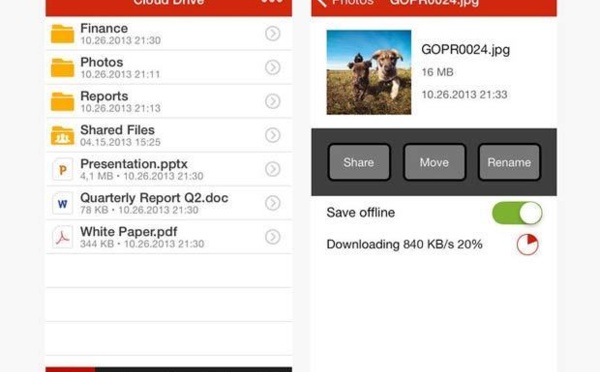This screenshot has height=372, width=600.
Task: Expand details arrow for Photos folder
Action: coord(272,67)
